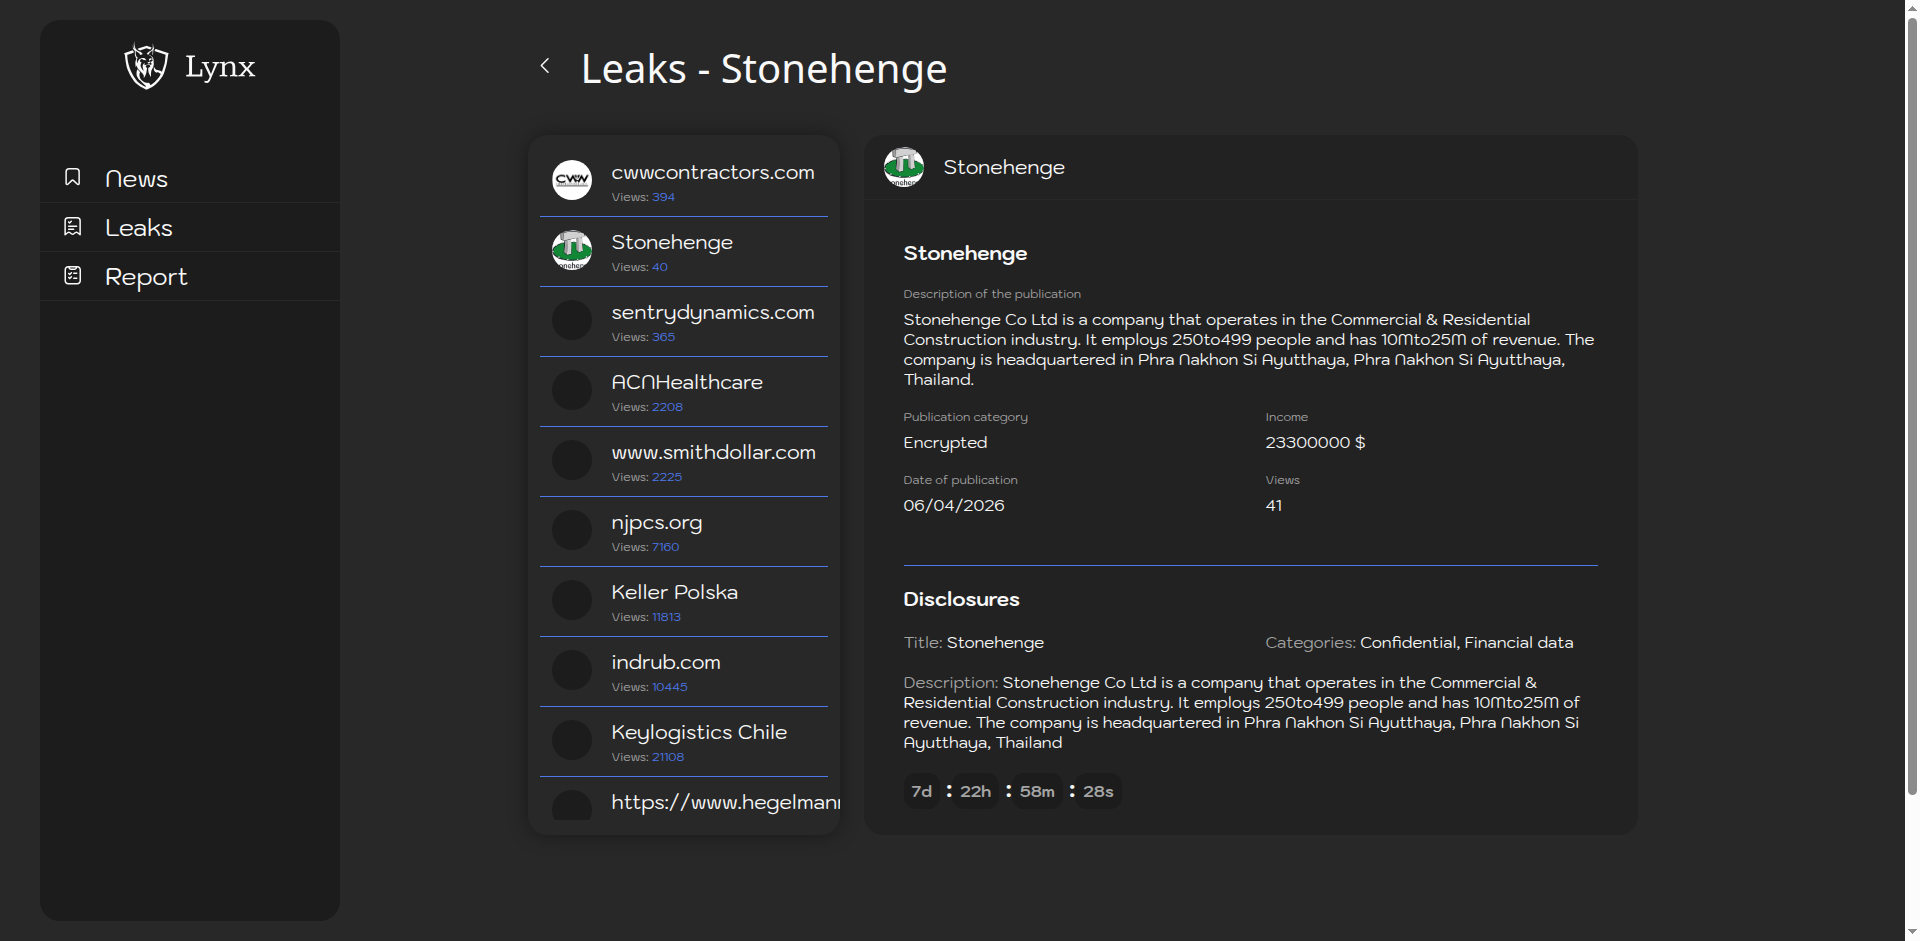Click the www.smithdollar.com placeholder avatar
The height and width of the screenshot is (941, 1920).
click(x=572, y=460)
